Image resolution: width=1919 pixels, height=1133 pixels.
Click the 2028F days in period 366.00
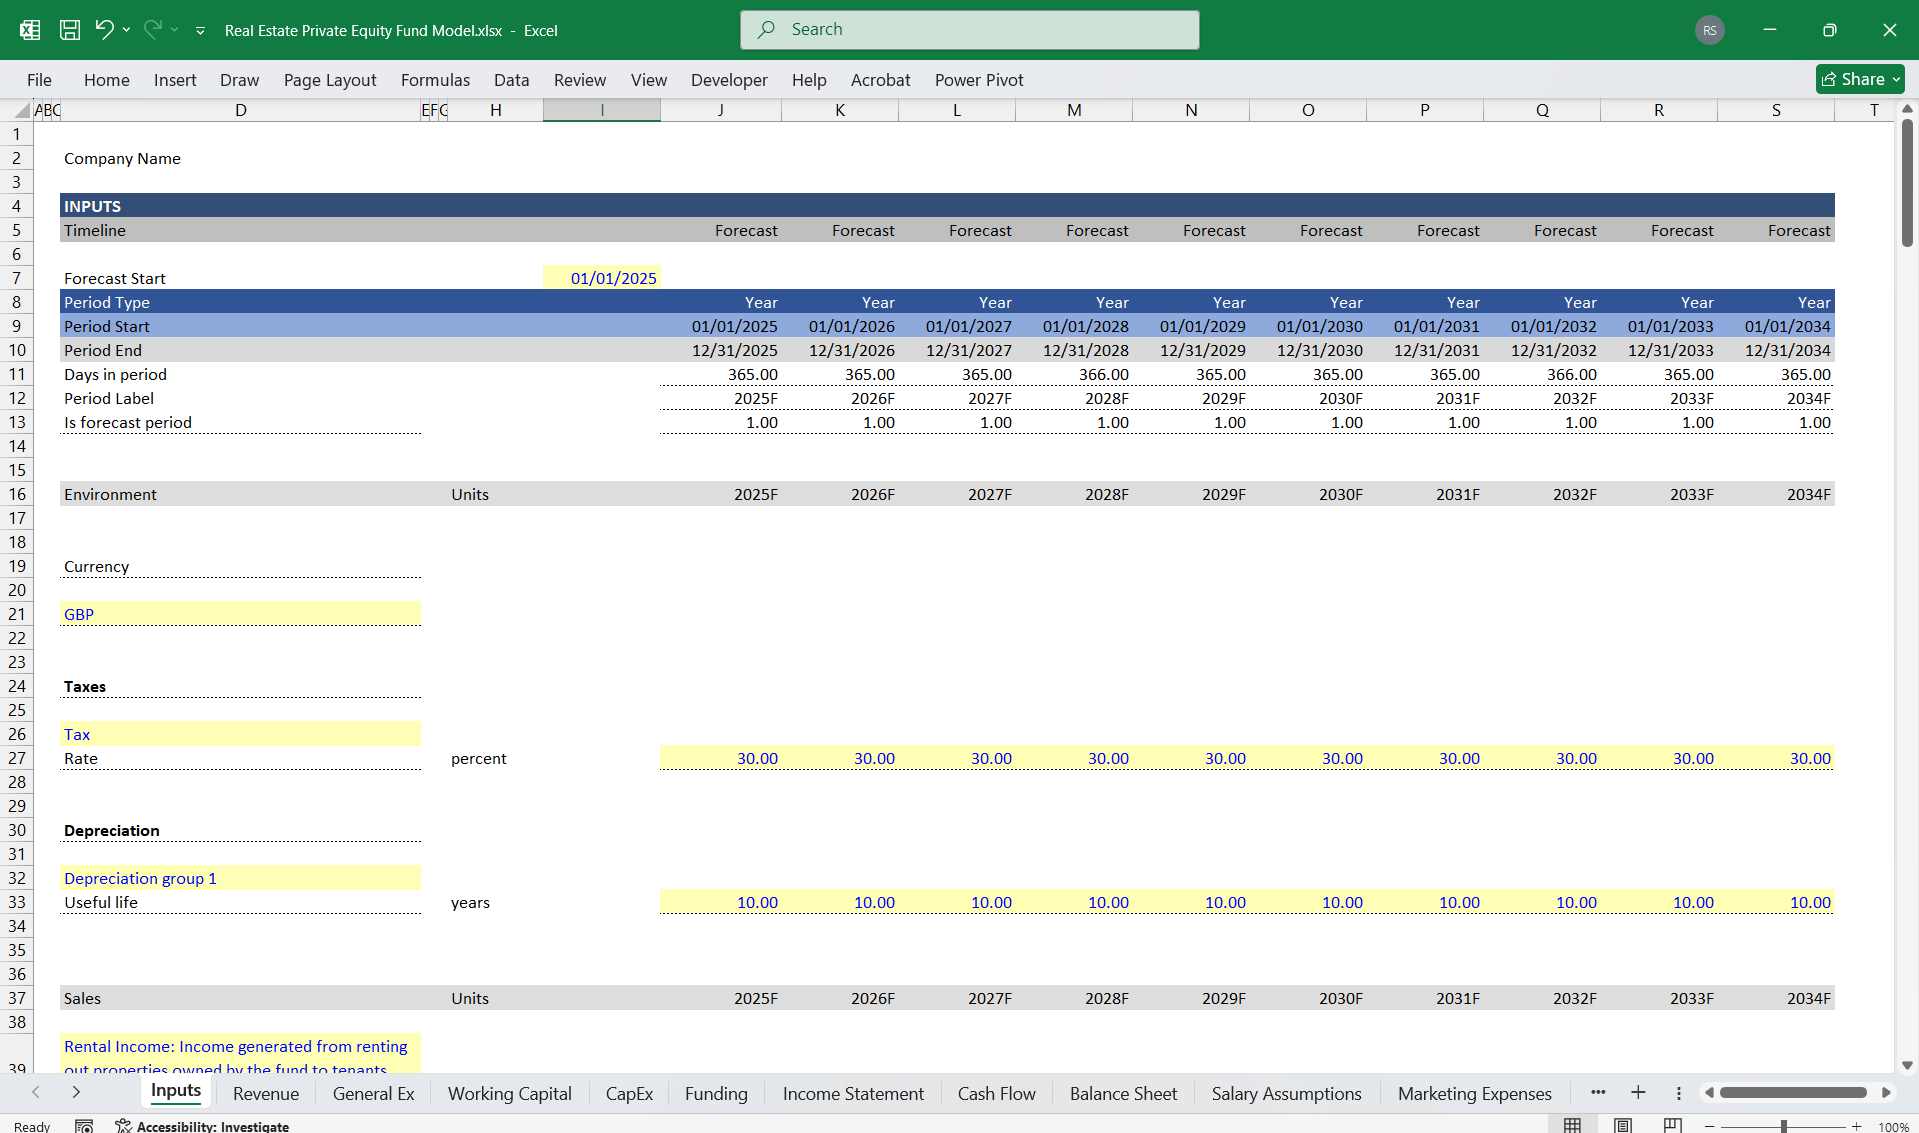(1074, 374)
